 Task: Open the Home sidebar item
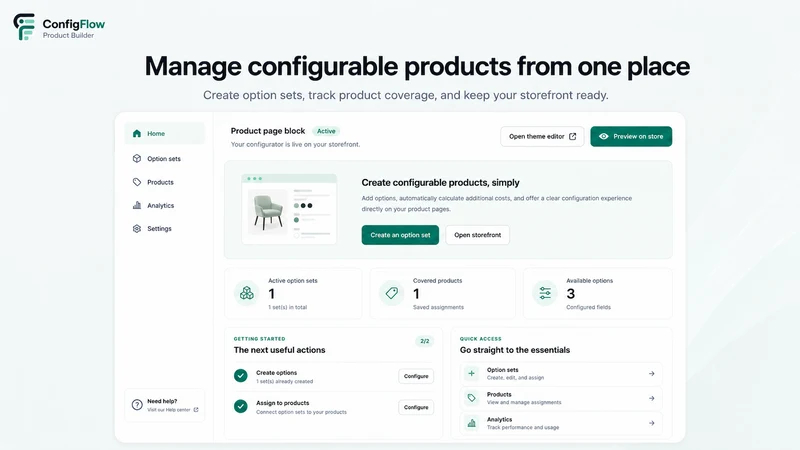(164, 134)
